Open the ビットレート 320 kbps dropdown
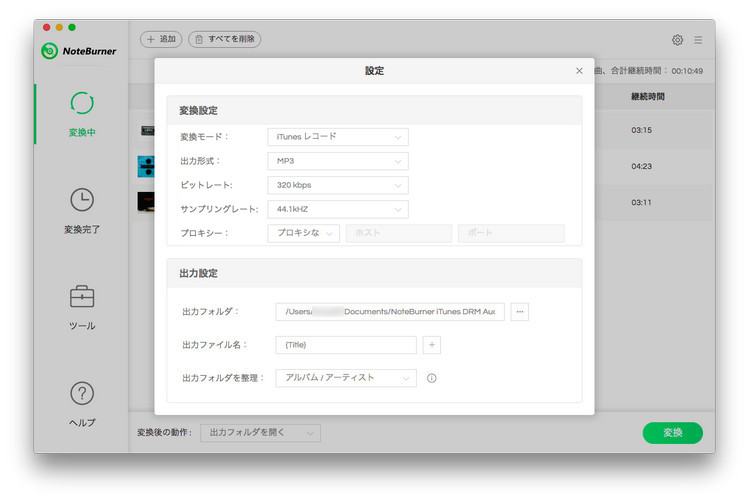This screenshot has height=502, width=749. click(x=338, y=185)
